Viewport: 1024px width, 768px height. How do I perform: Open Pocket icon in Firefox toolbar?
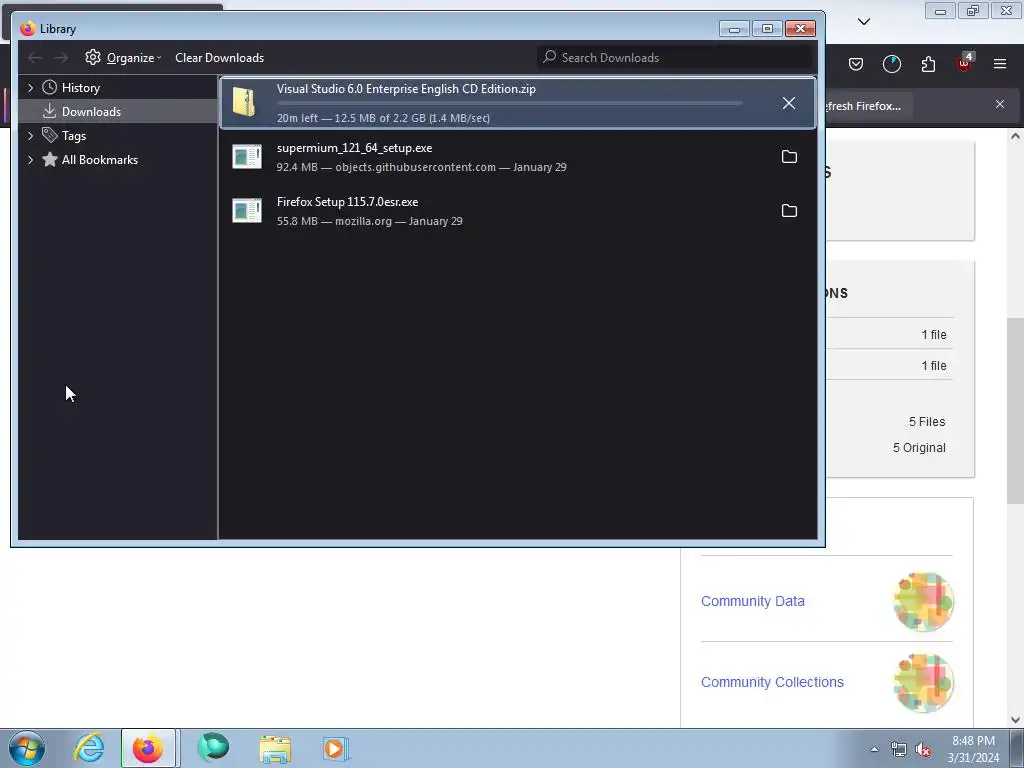856,64
